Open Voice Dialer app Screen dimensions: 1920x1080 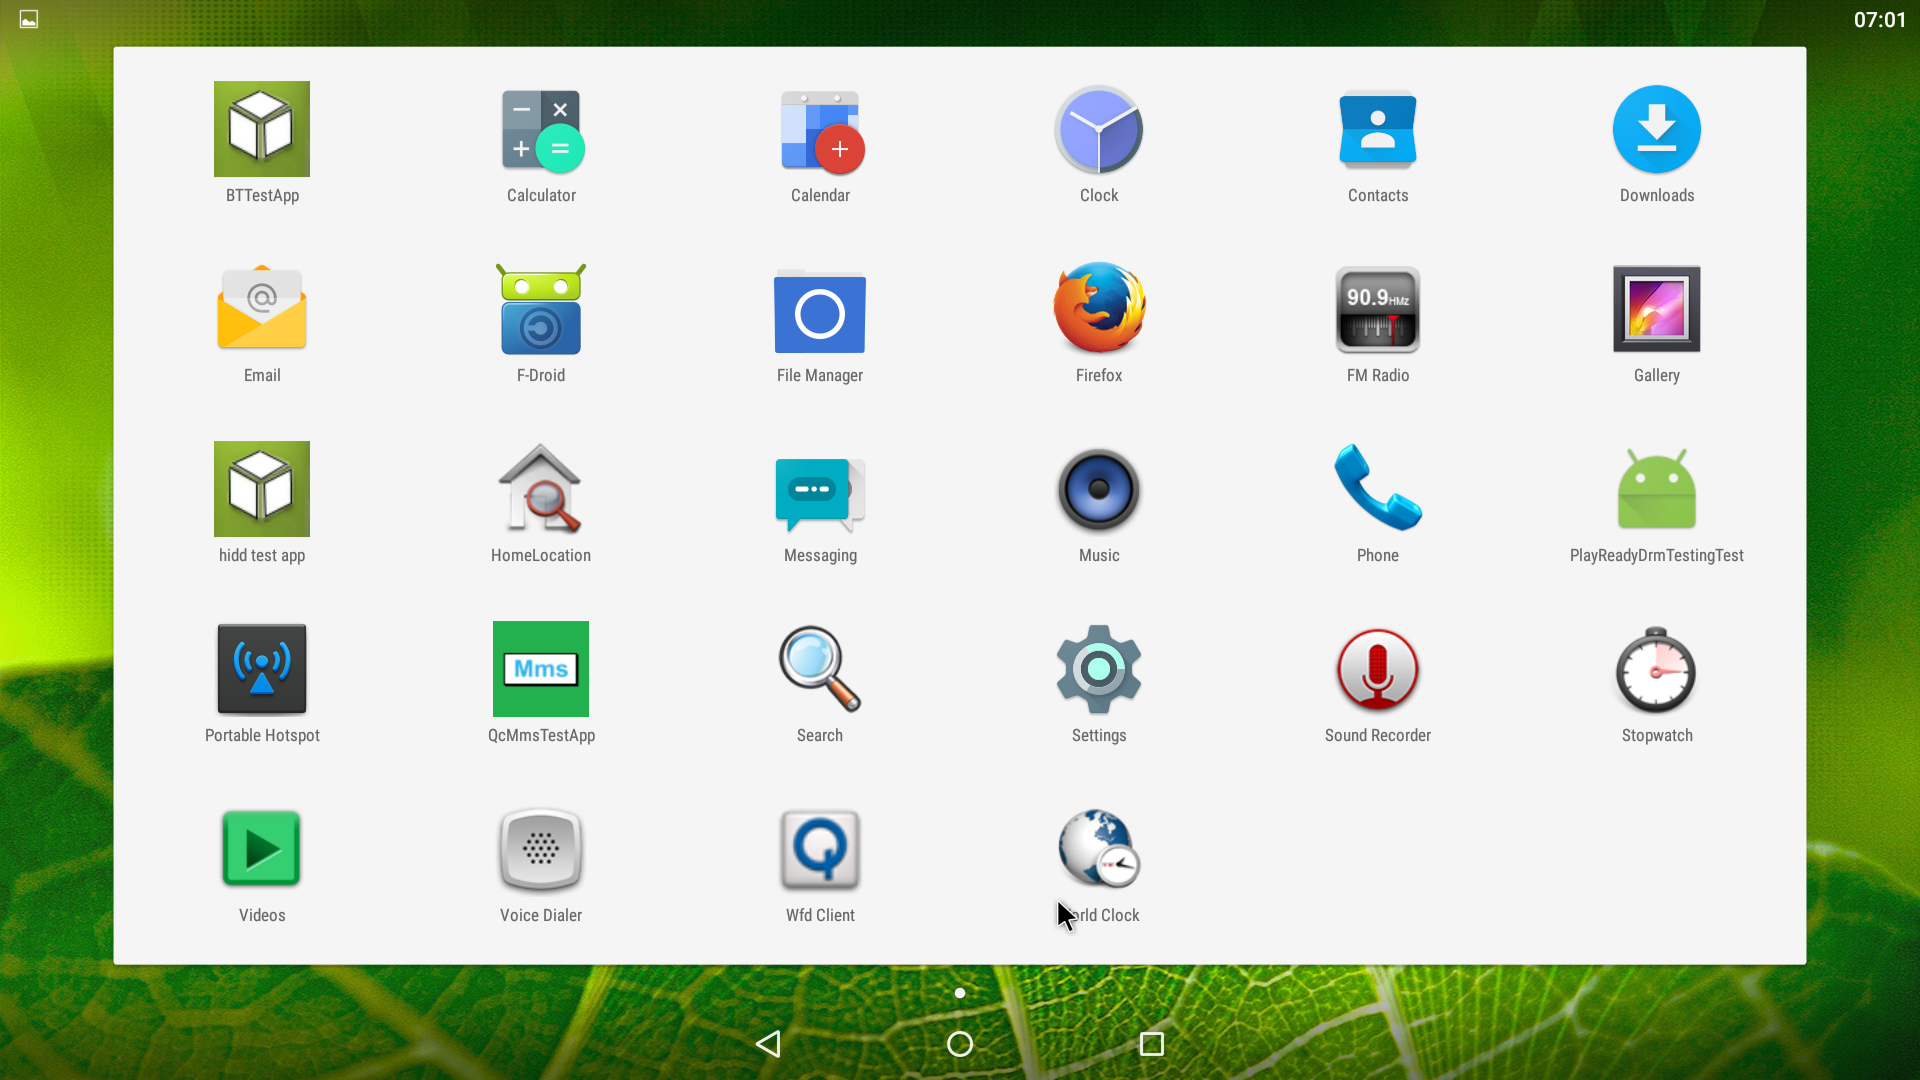tap(541, 849)
